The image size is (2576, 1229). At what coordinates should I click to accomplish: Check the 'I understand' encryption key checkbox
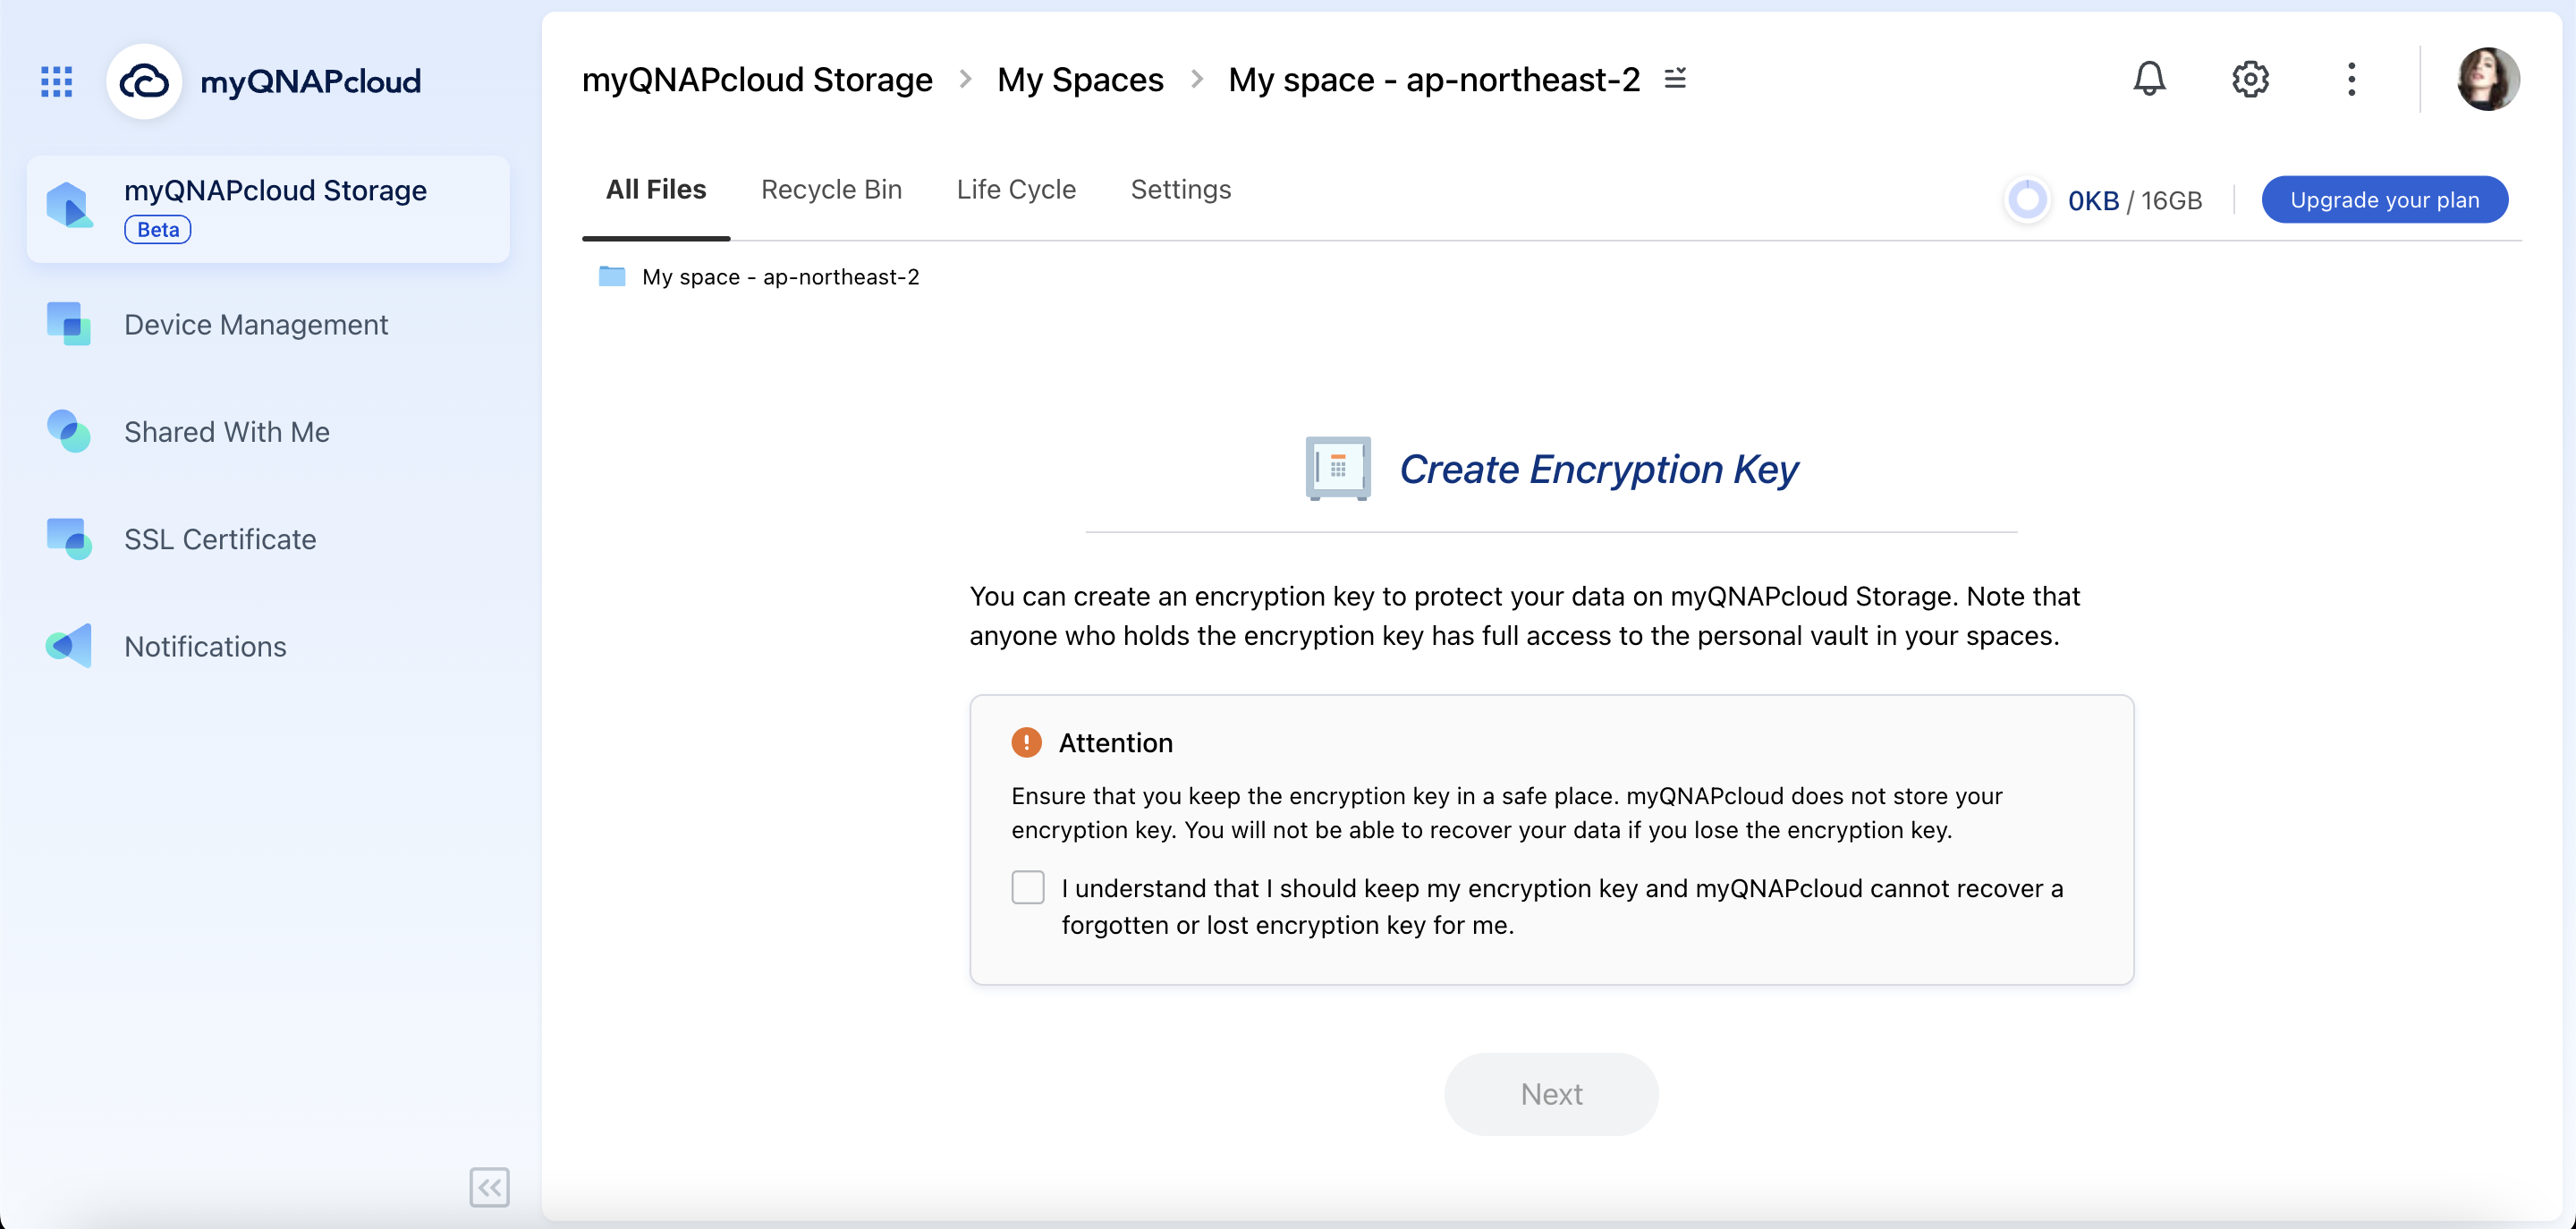[1027, 887]
